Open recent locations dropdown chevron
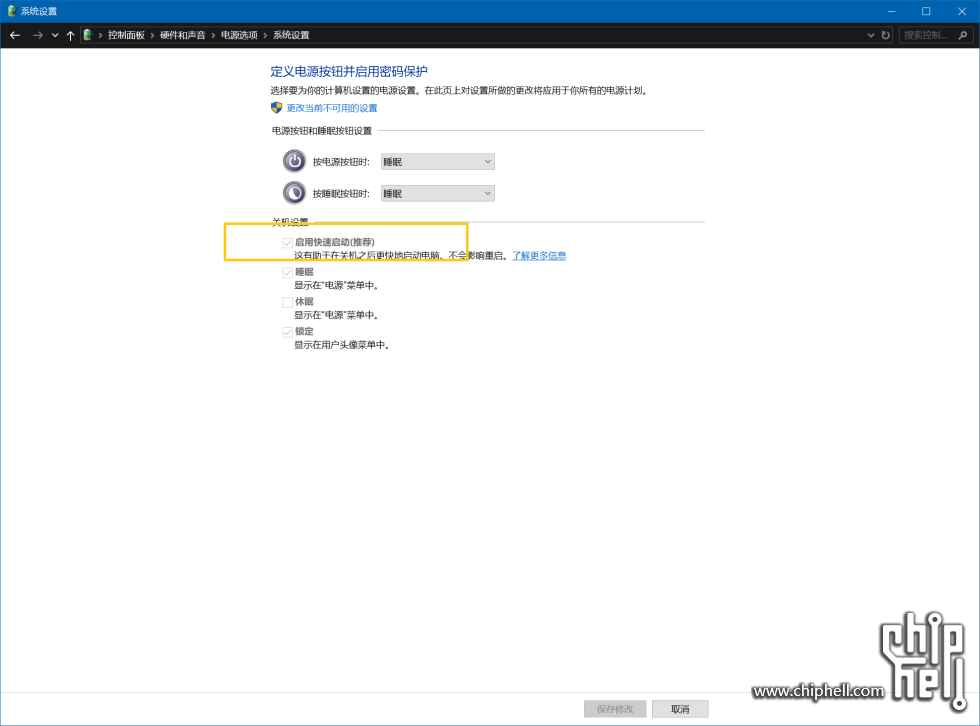Viewport: 980px width, 726px height. pyautogui.click(x=55, y=36)
